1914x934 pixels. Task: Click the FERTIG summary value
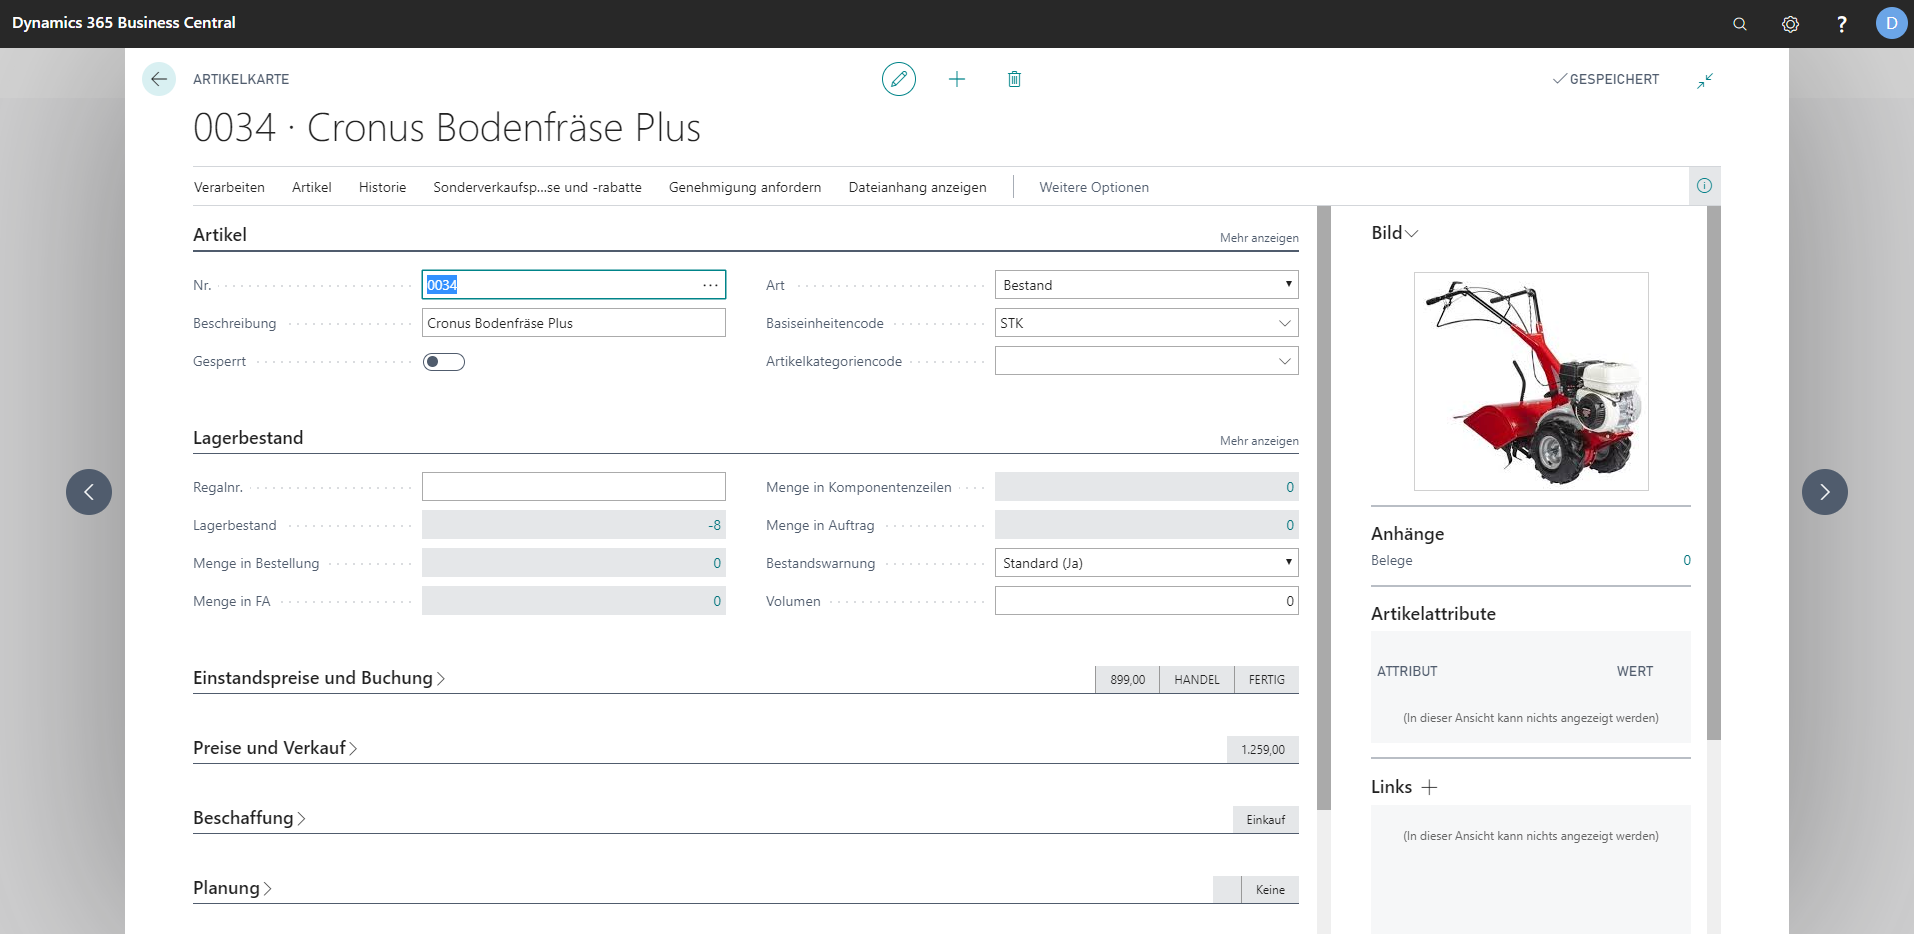tap(1267, 680)
